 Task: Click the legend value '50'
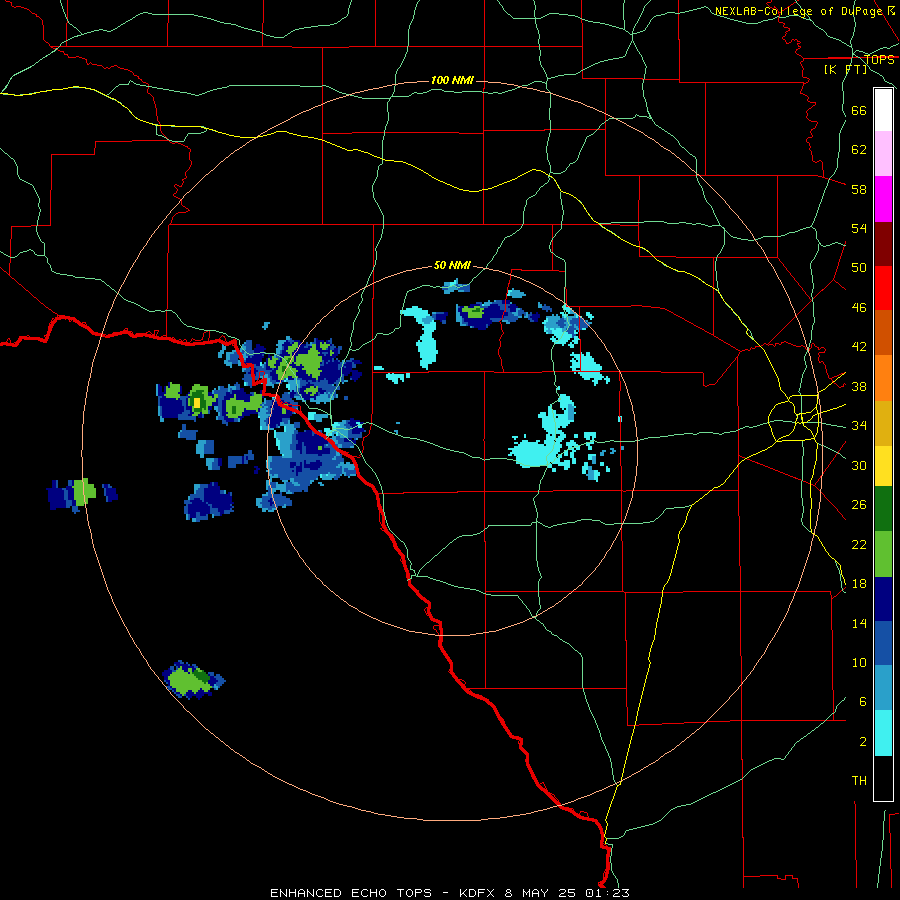(859, 268)
